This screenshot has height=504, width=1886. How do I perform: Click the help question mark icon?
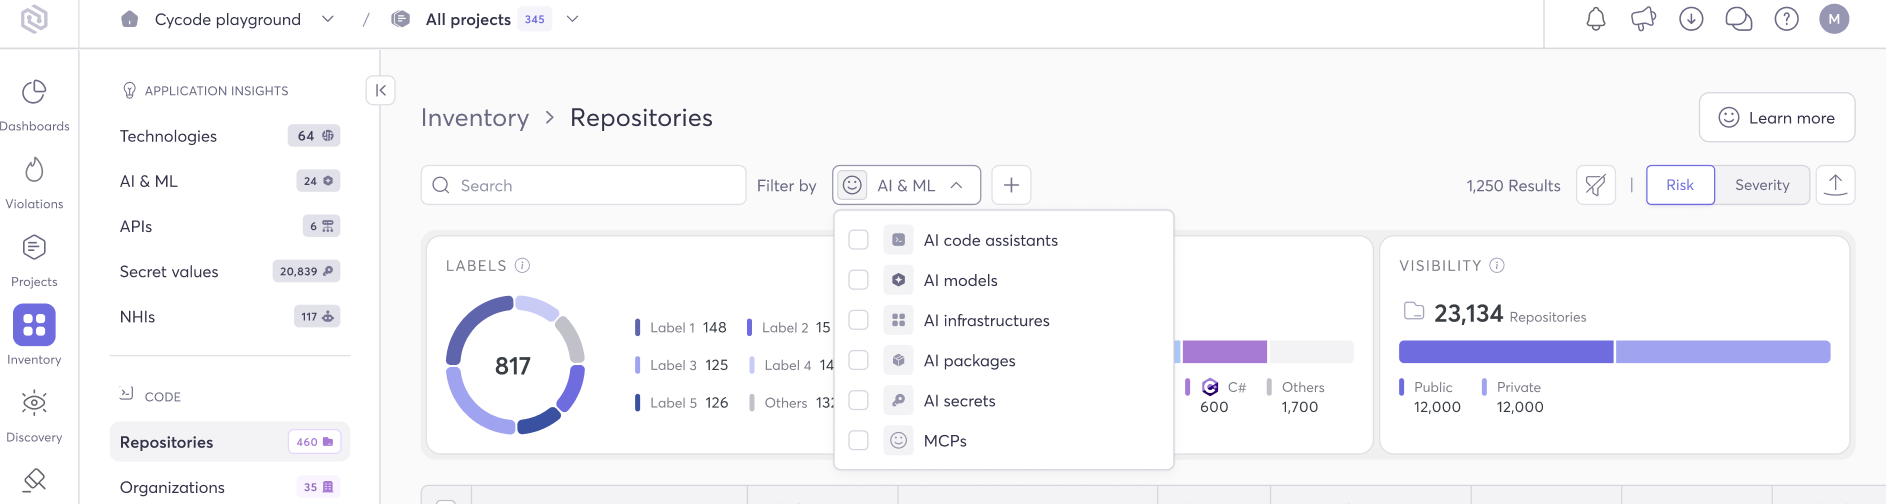[x=1787, y=19]
